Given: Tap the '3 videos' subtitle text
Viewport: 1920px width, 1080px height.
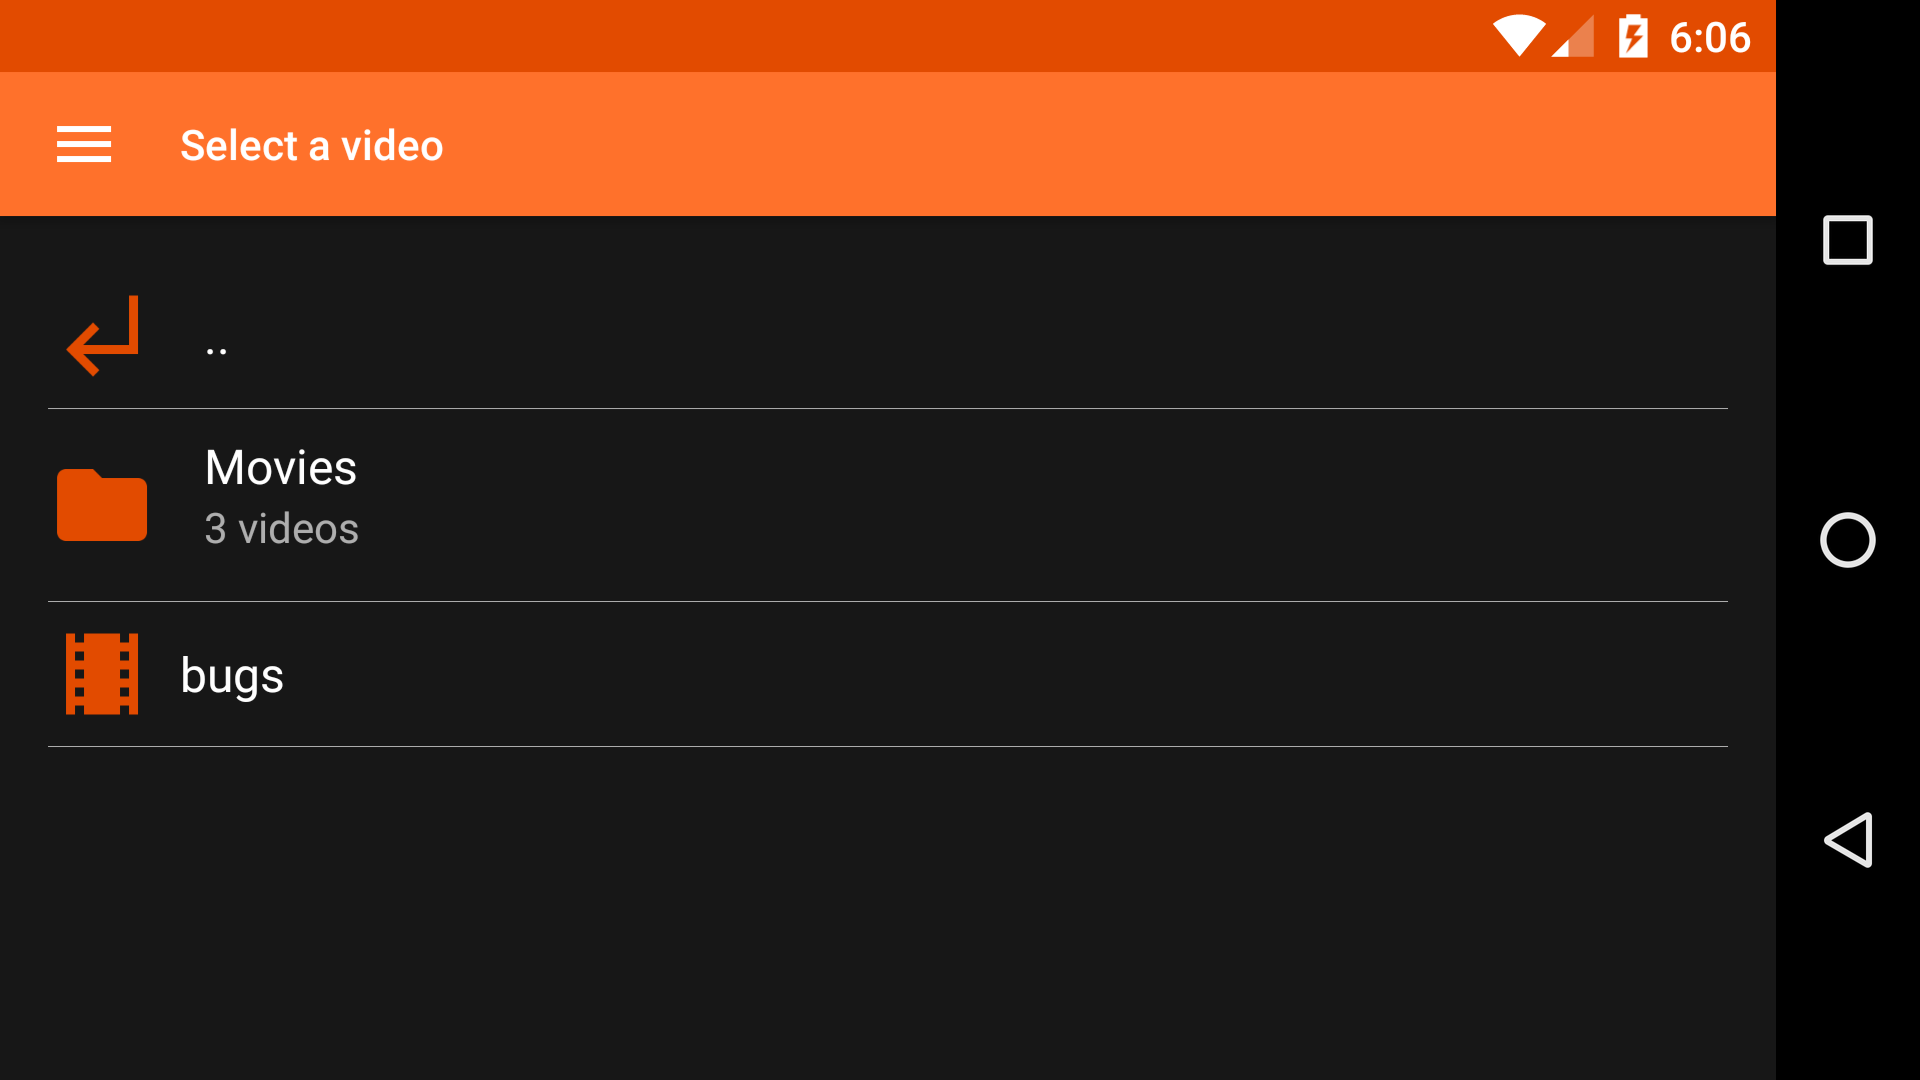Looking at the screenshot, I should [x=282, y=528].
